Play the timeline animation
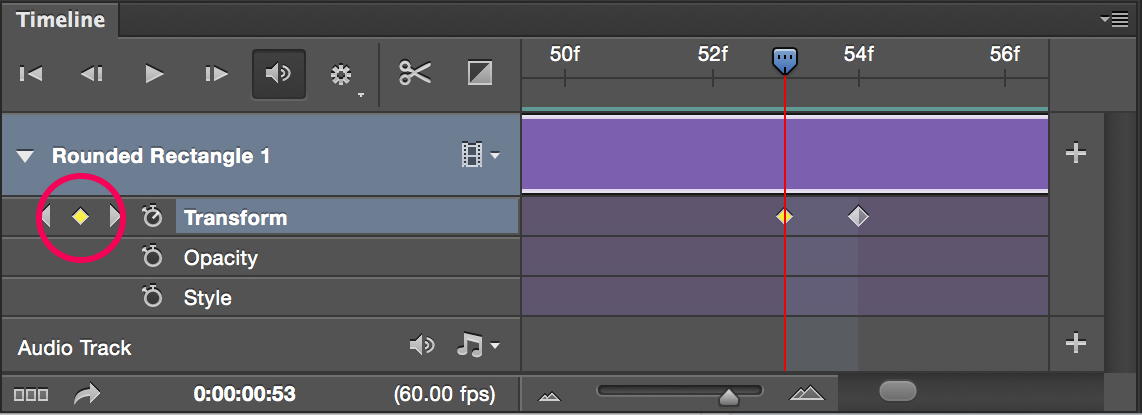 pos(154,74)
